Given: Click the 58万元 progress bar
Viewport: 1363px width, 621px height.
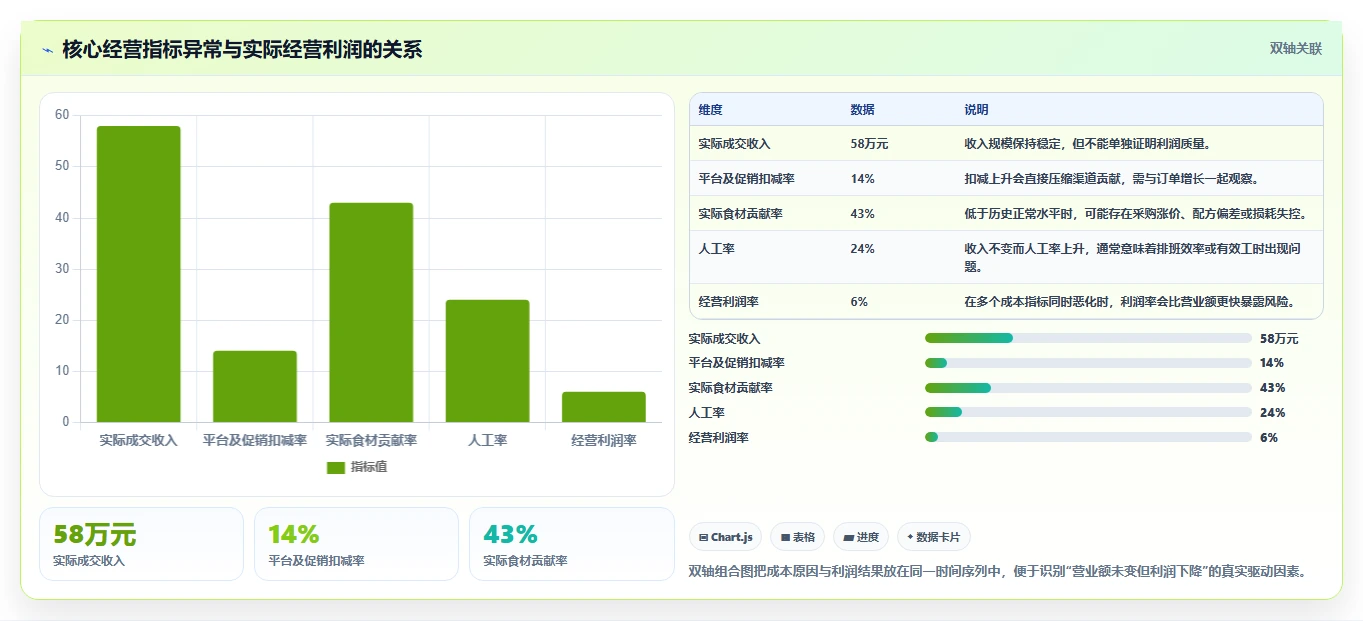Looking at the screenshot, I should [x=1088, y=338].
